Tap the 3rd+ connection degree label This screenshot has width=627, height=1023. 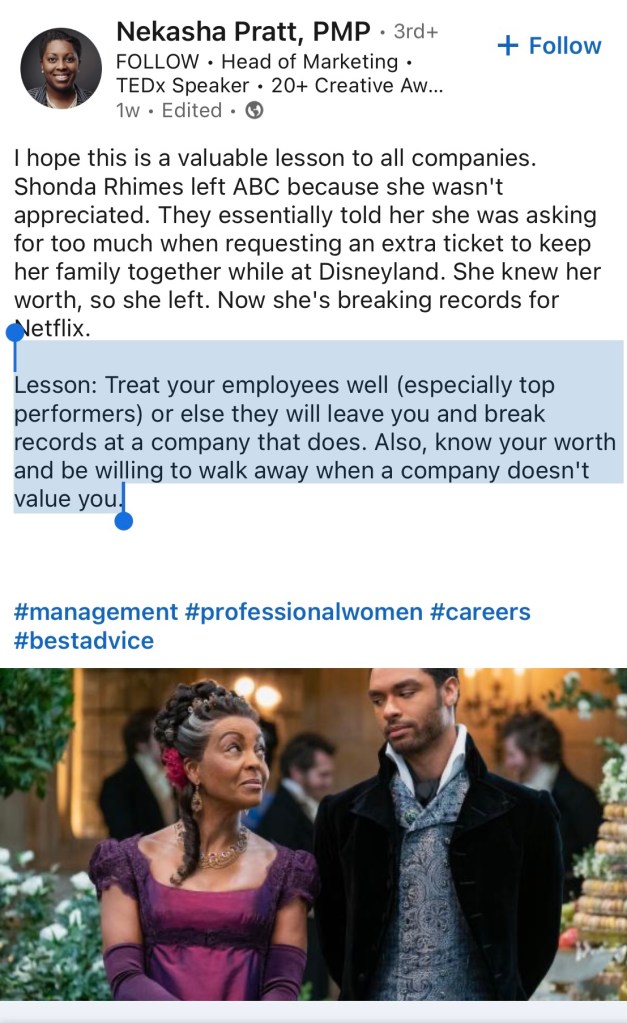pyautogui.click(x=416, y=32)
